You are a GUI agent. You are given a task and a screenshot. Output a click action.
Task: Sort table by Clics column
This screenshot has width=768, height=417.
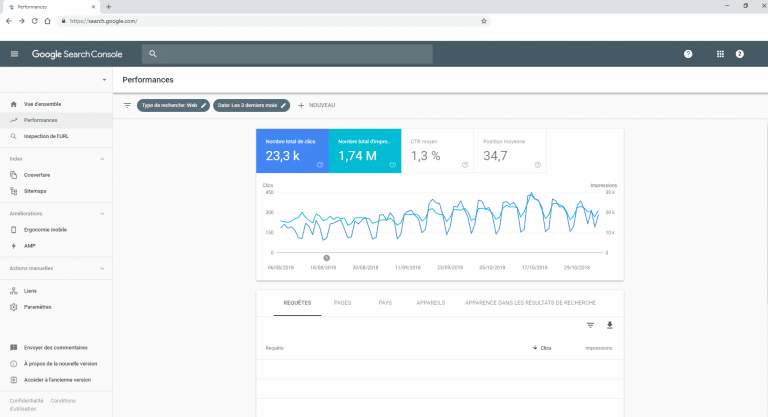[x=542, y=348]
